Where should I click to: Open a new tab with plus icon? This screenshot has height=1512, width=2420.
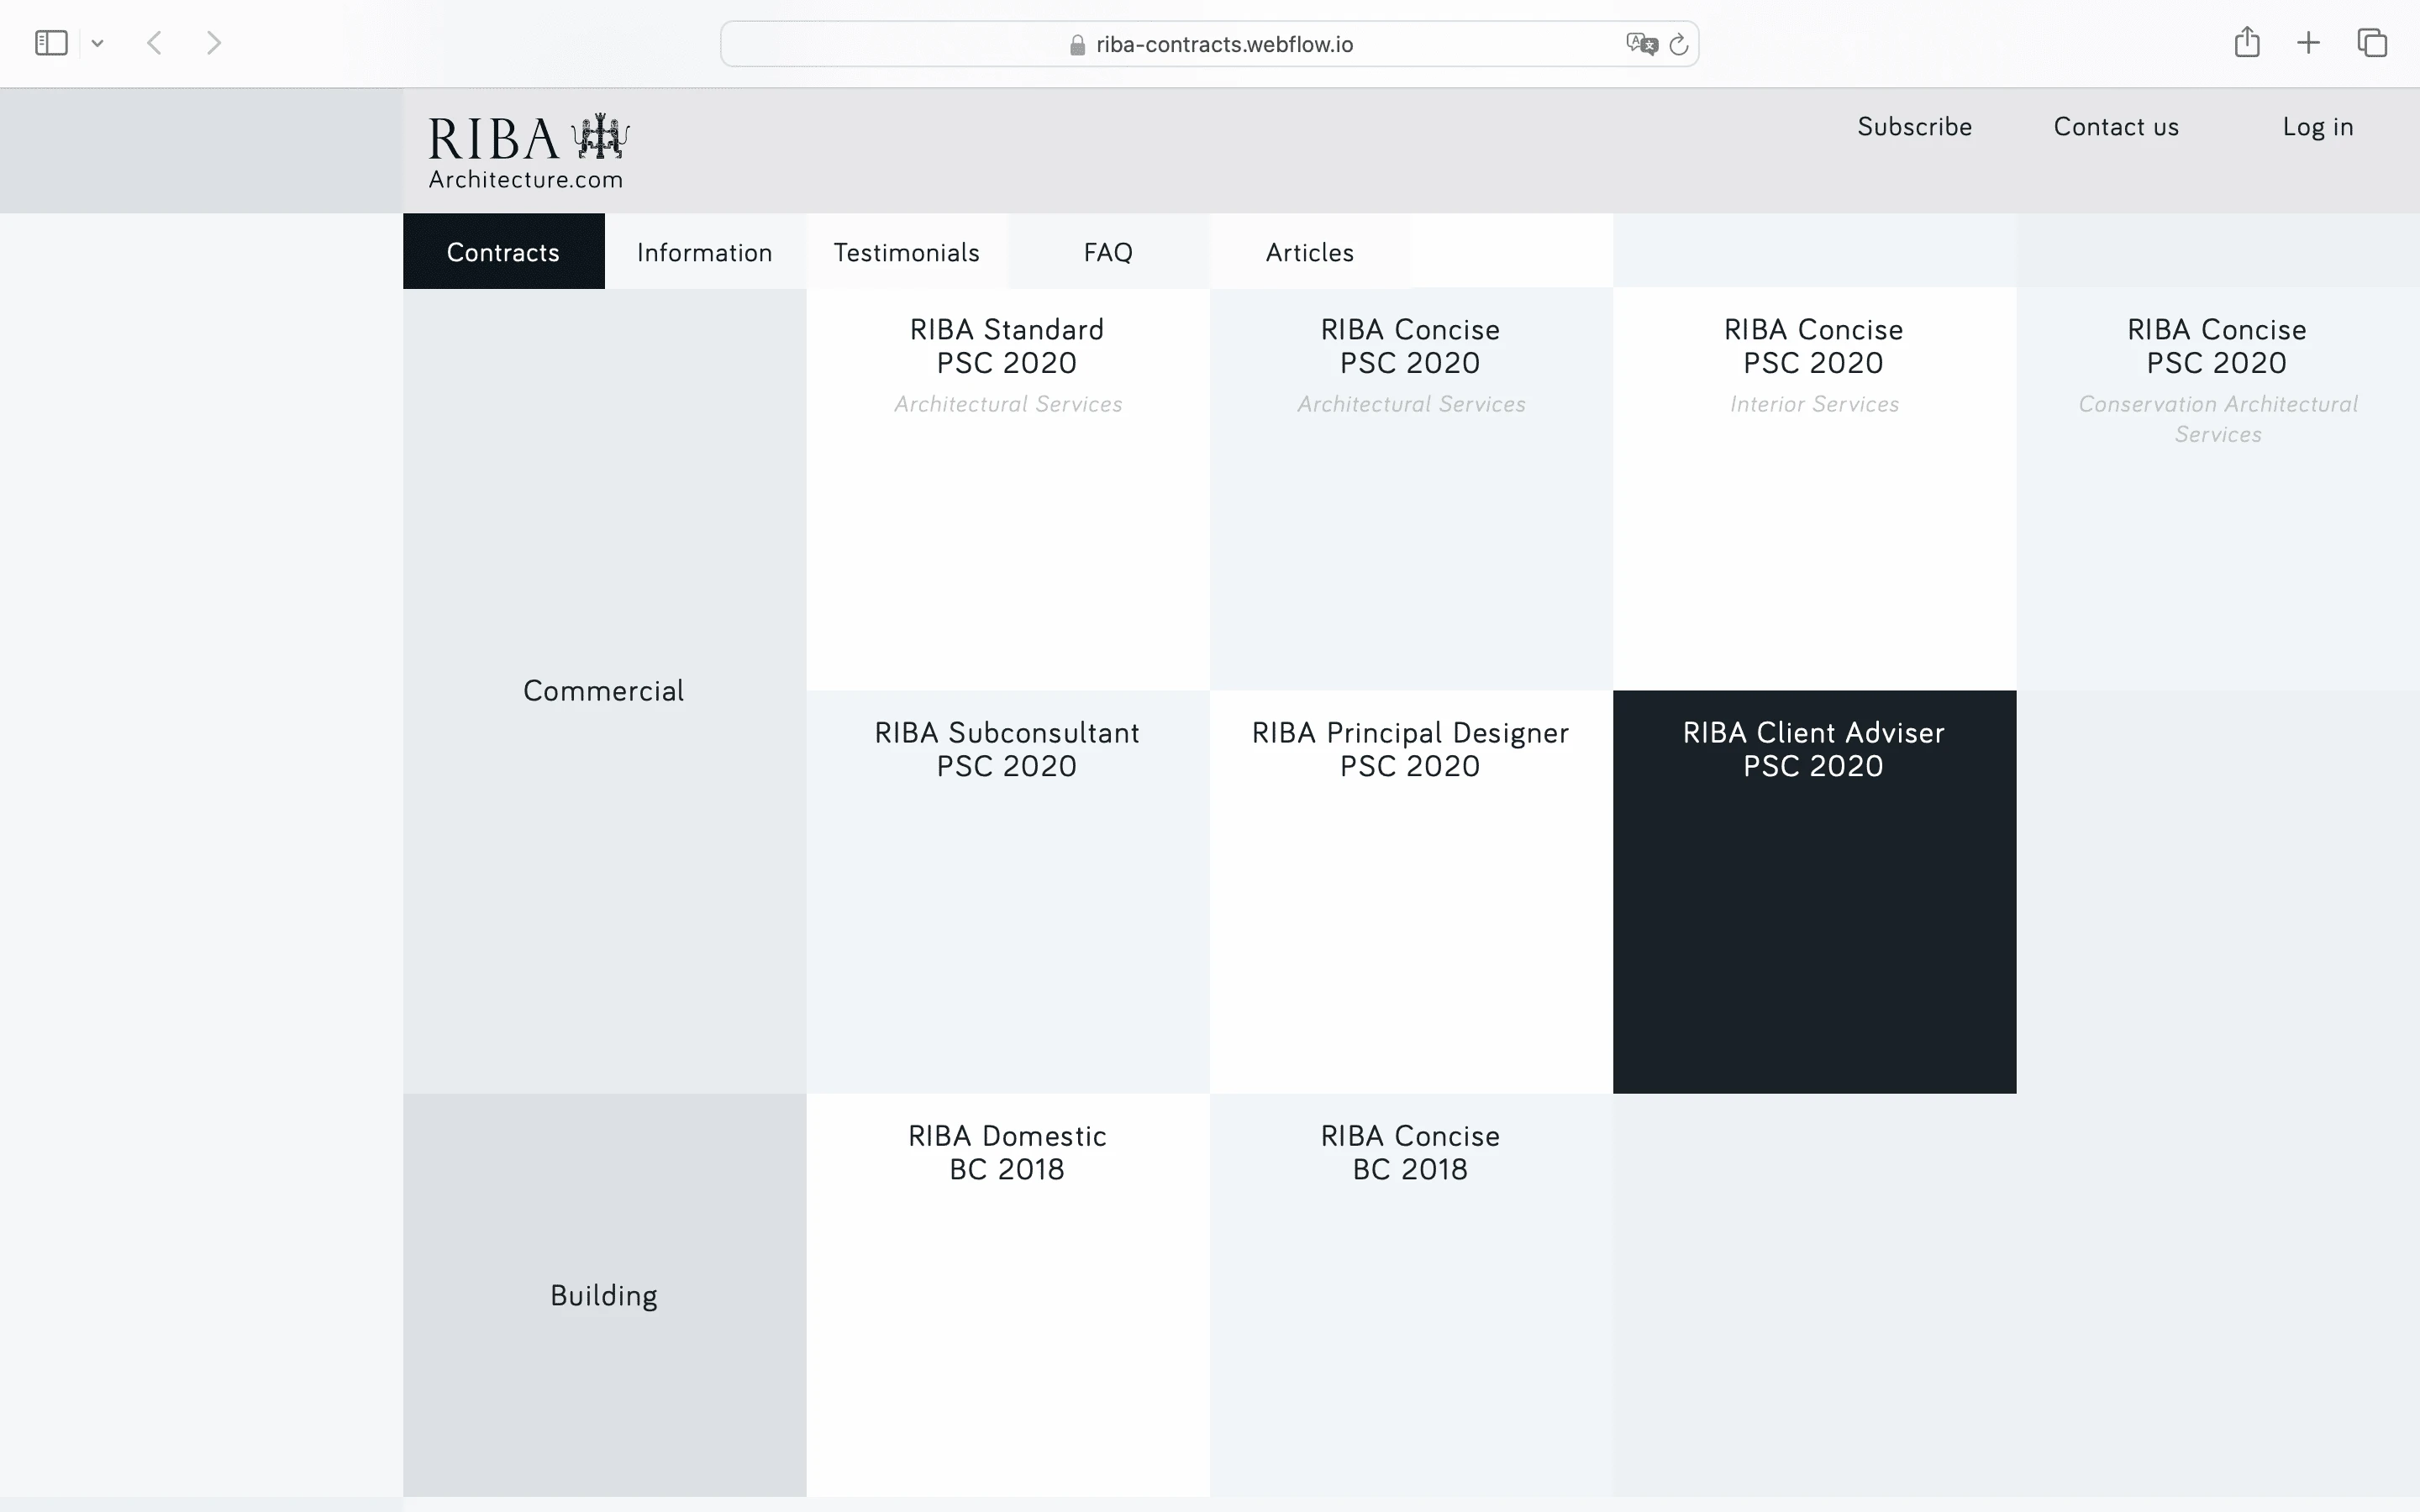2308,43
